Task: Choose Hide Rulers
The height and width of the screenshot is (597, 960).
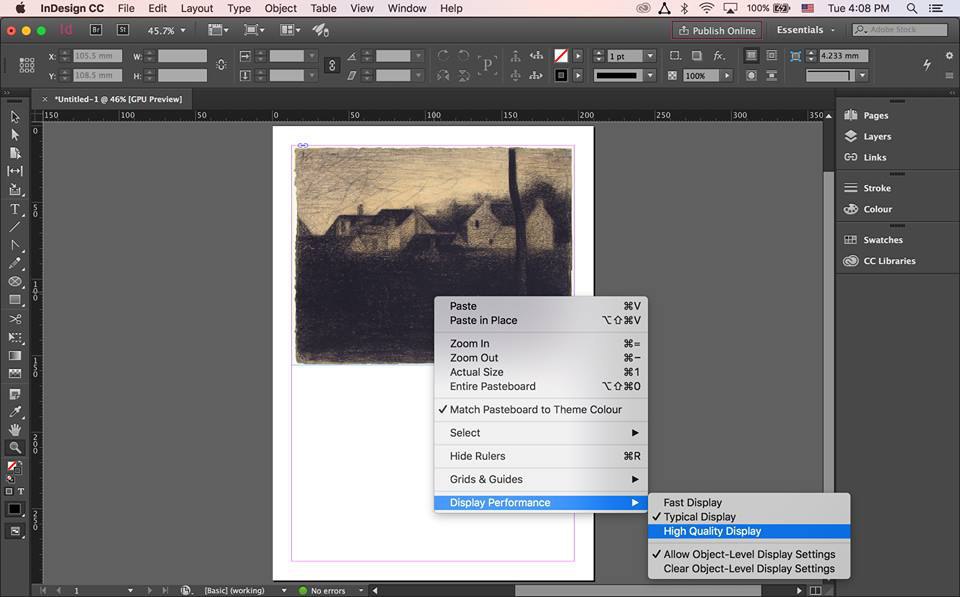Action: click(541, 456)
